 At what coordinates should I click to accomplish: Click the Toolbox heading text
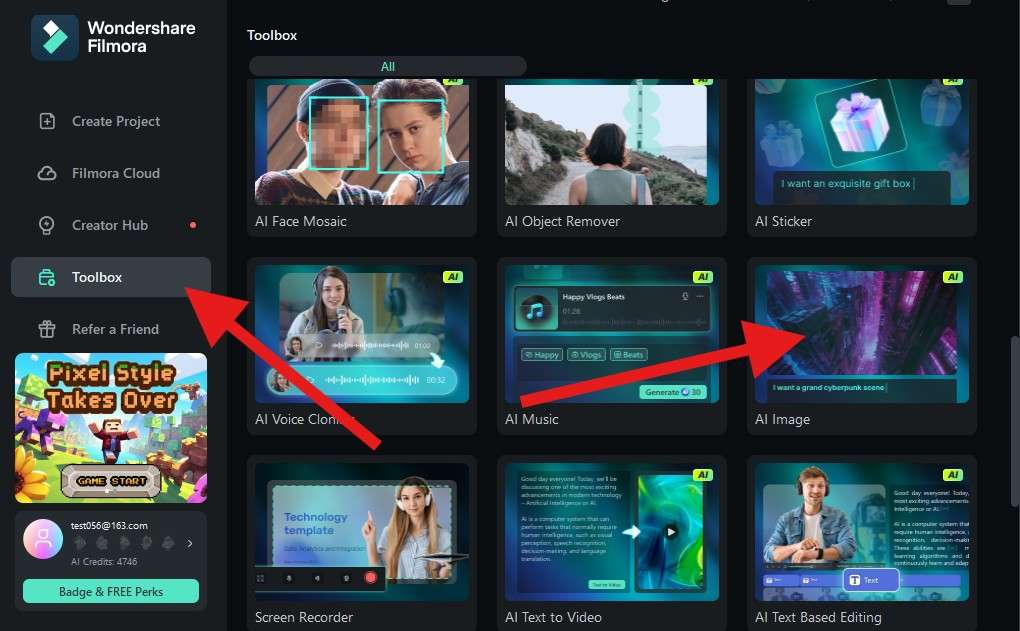tap(272, 35)
